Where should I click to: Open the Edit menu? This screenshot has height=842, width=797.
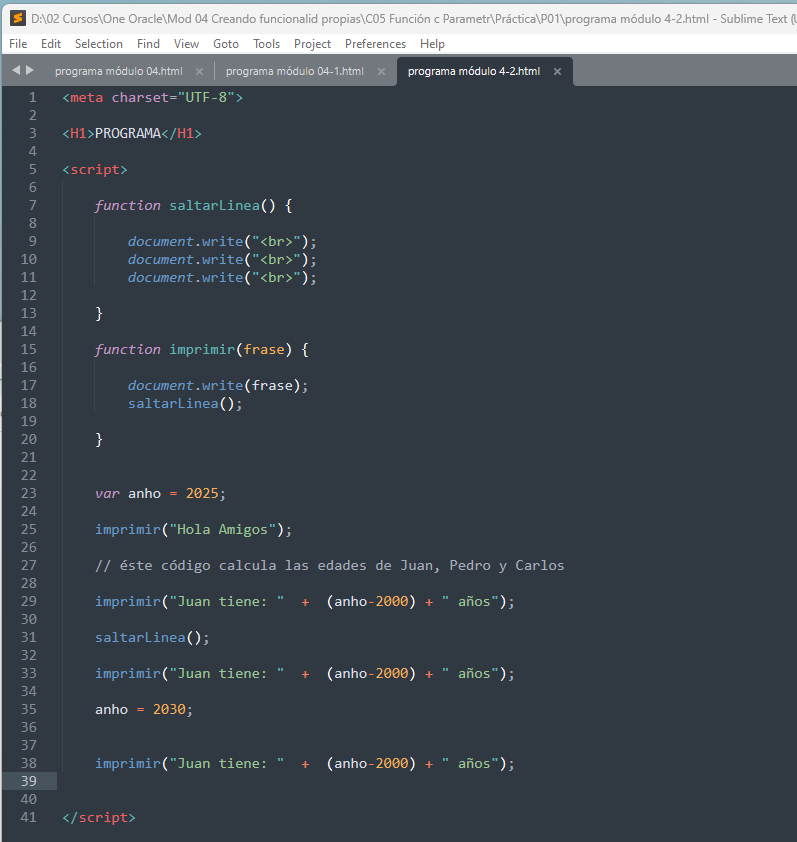point(50,44)
